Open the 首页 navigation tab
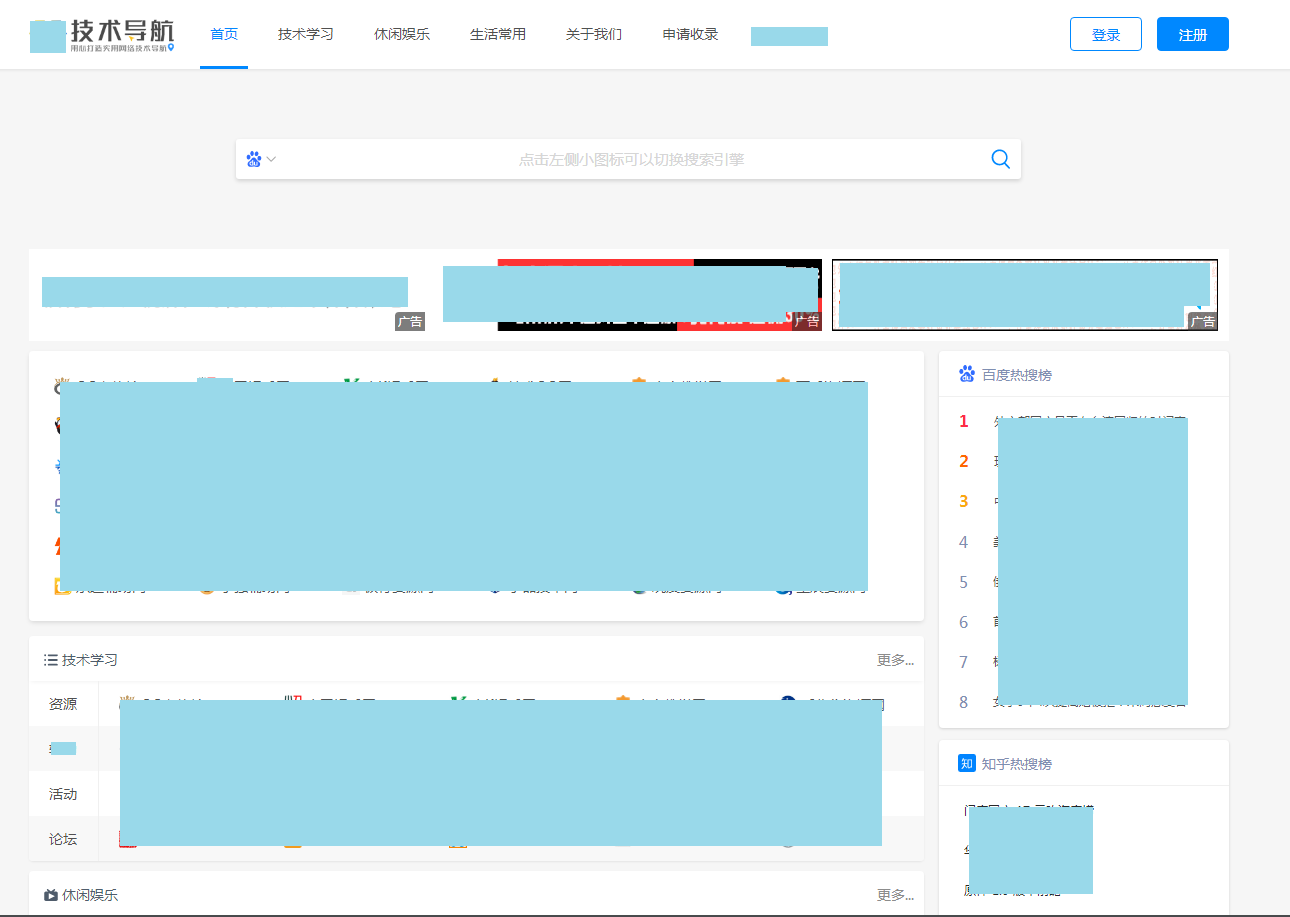 click(224, 34)
